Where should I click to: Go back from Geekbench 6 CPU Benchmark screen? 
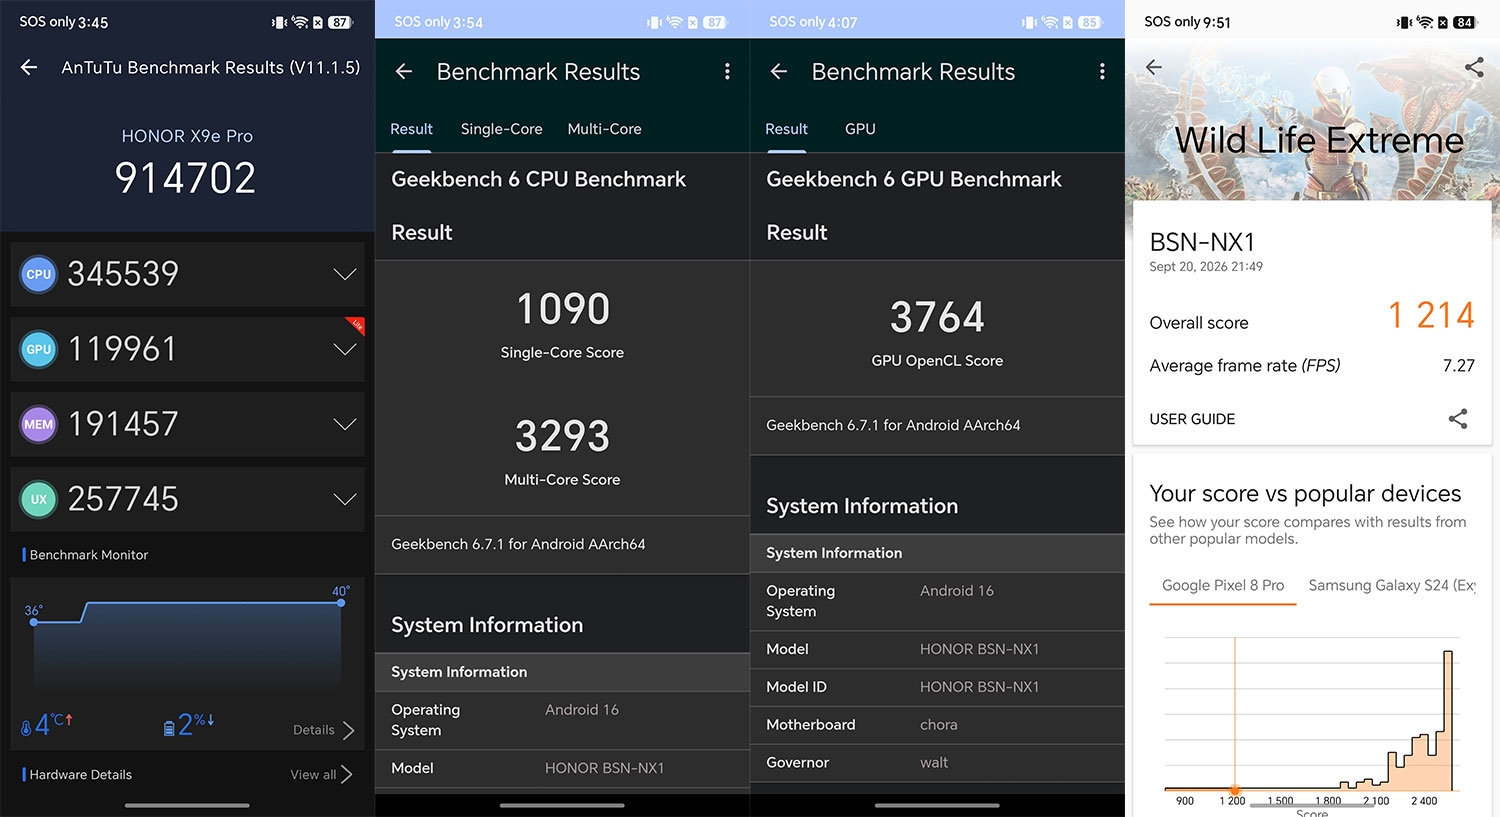coord(404,71)
